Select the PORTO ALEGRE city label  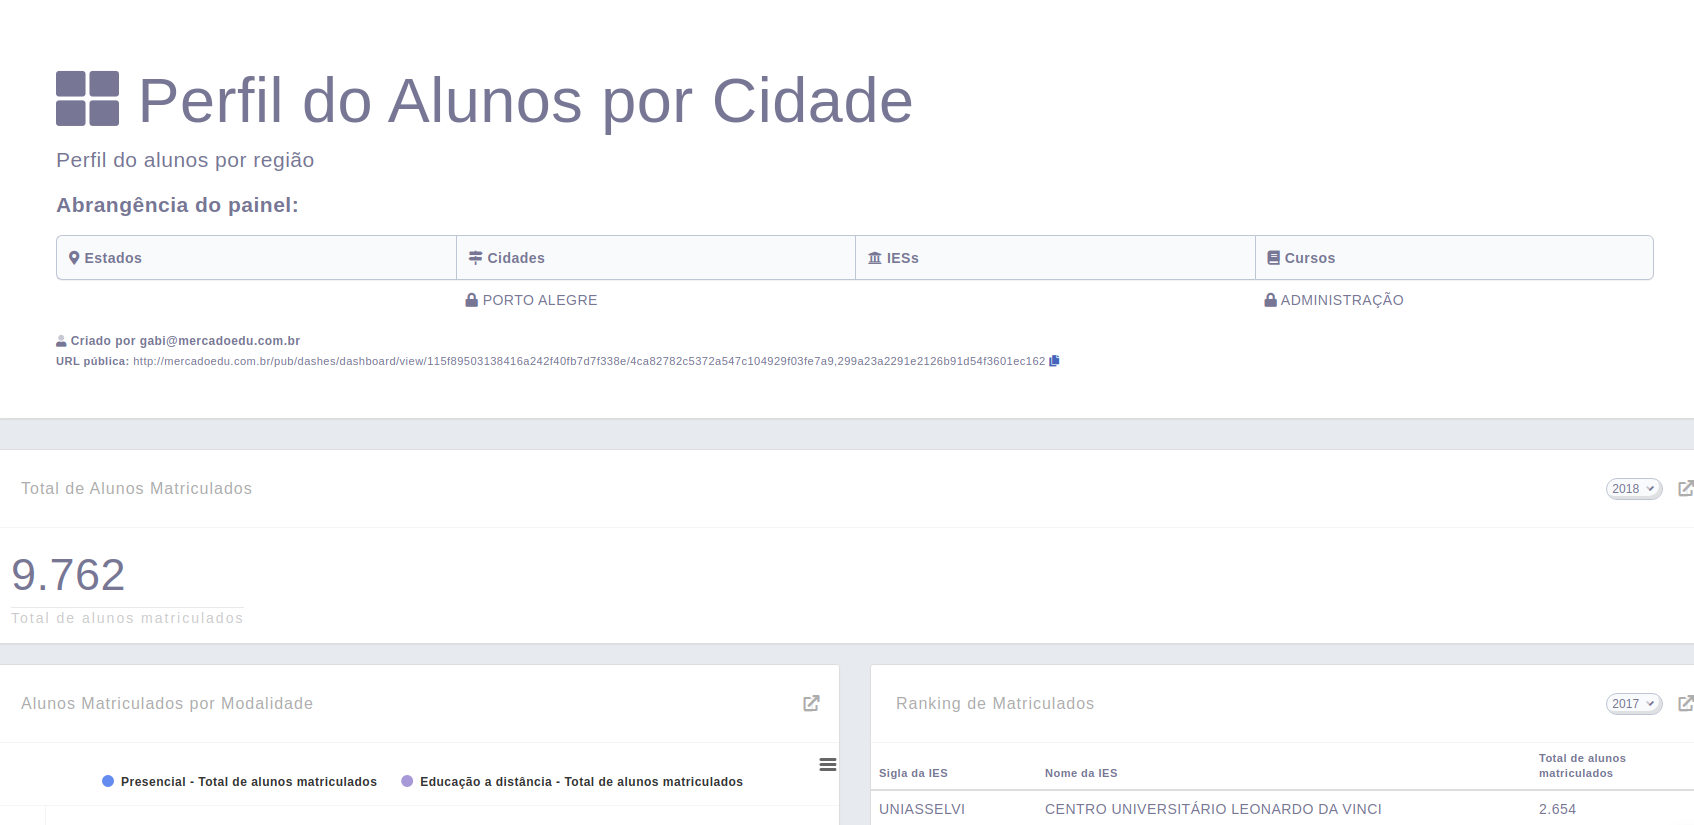540,300
